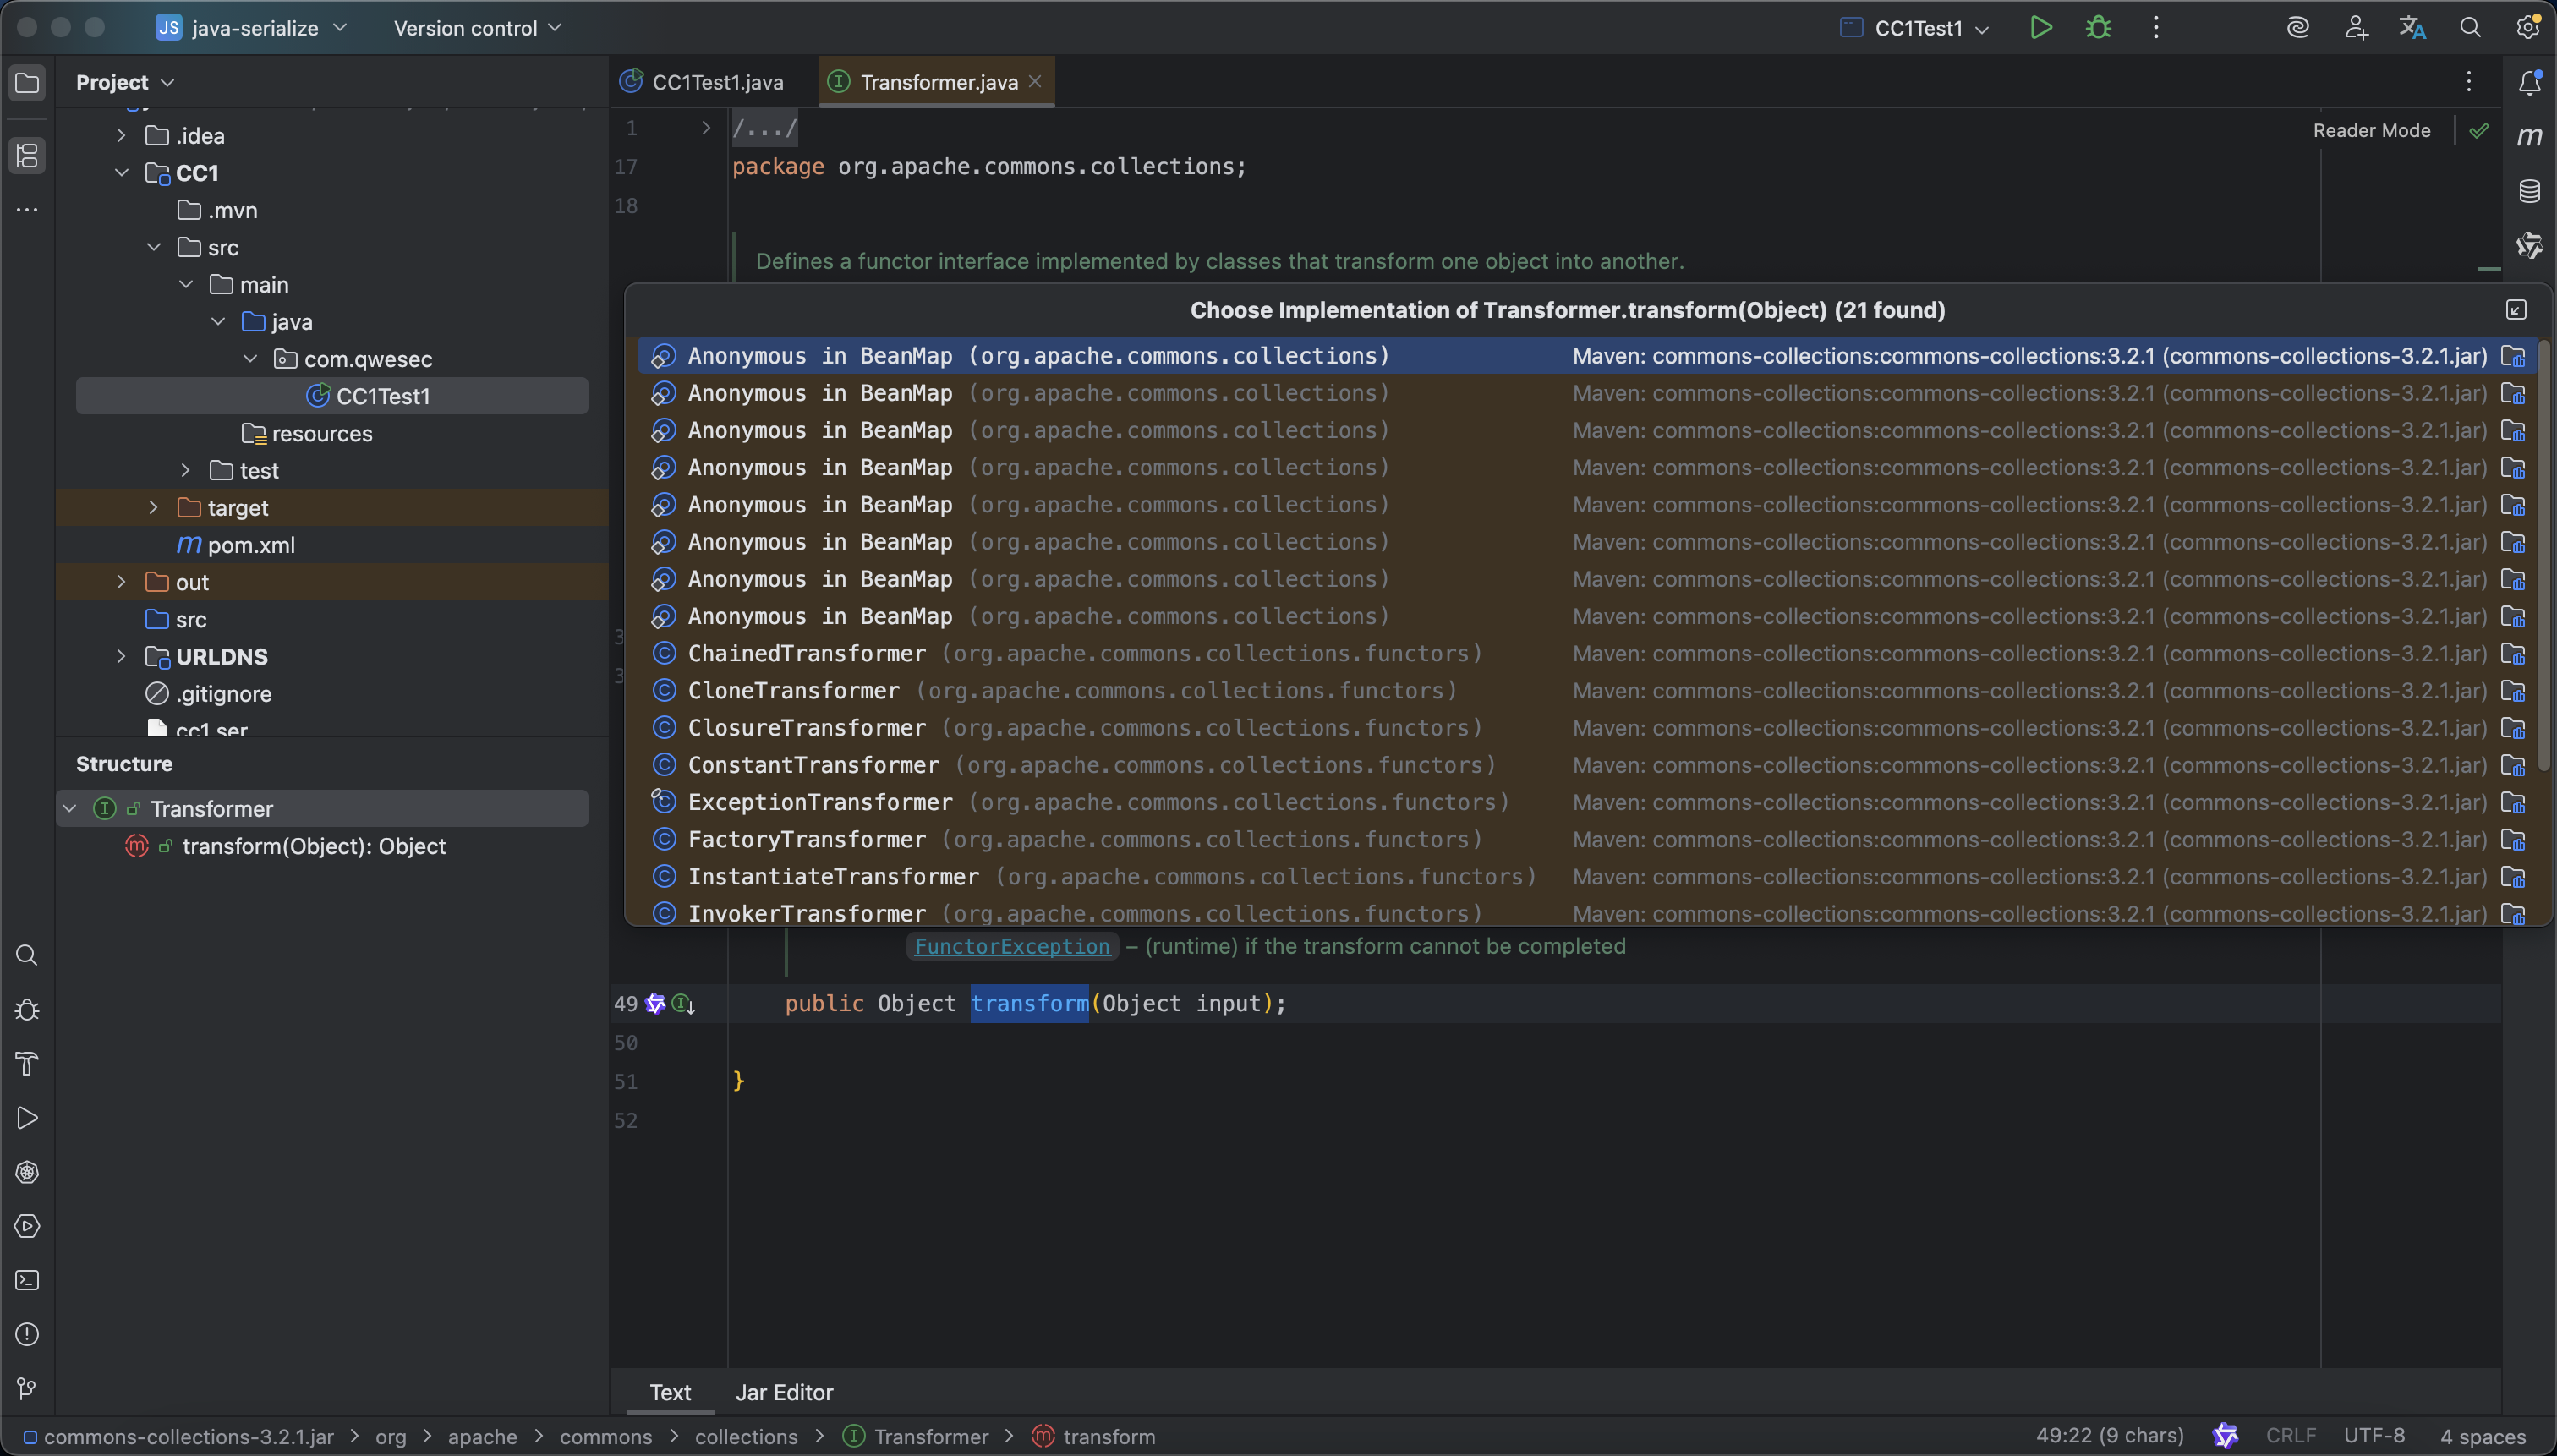The height and width of the screenshot is (1456, 2557).
Task: Collapse the CC1 module folder
Action: [x=121, y=173]
